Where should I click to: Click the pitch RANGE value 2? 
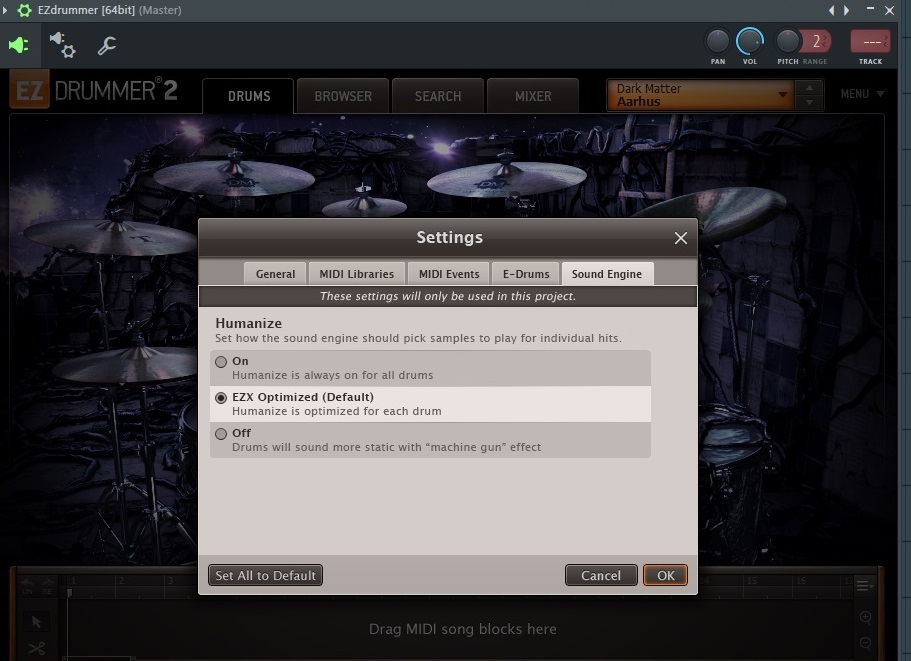click(816, 41)
